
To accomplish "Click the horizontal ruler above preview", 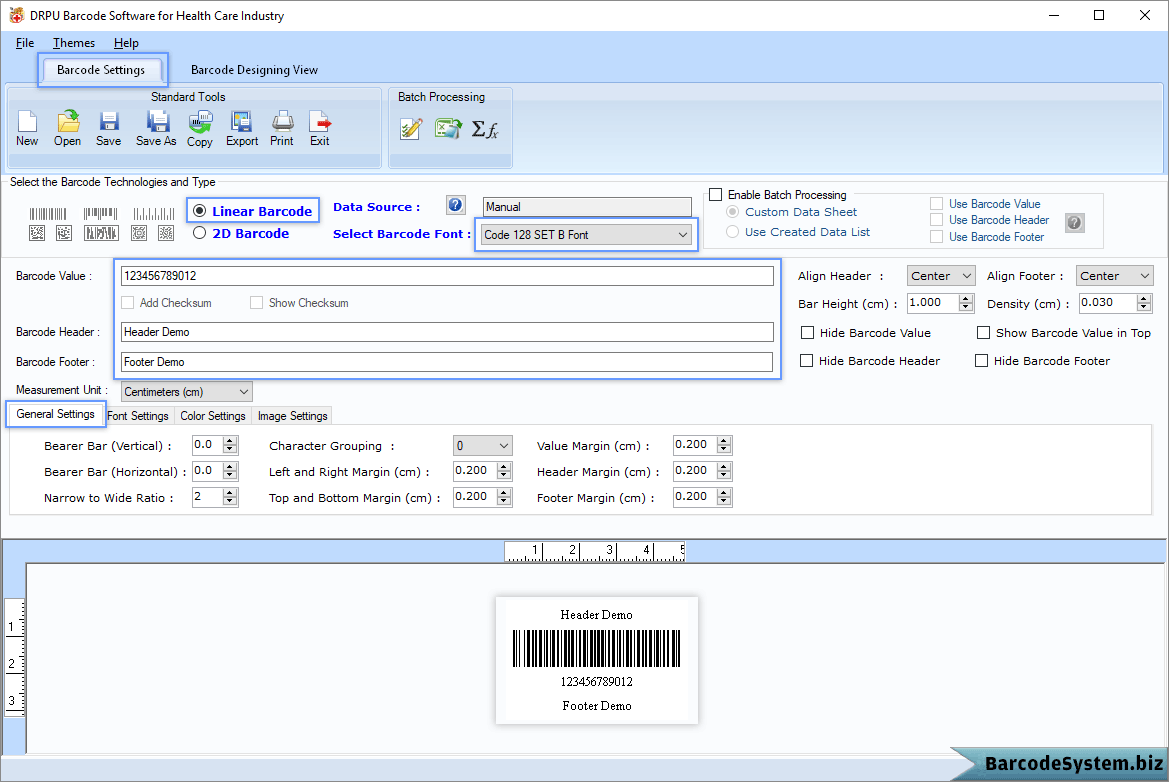I will (595, 552).
